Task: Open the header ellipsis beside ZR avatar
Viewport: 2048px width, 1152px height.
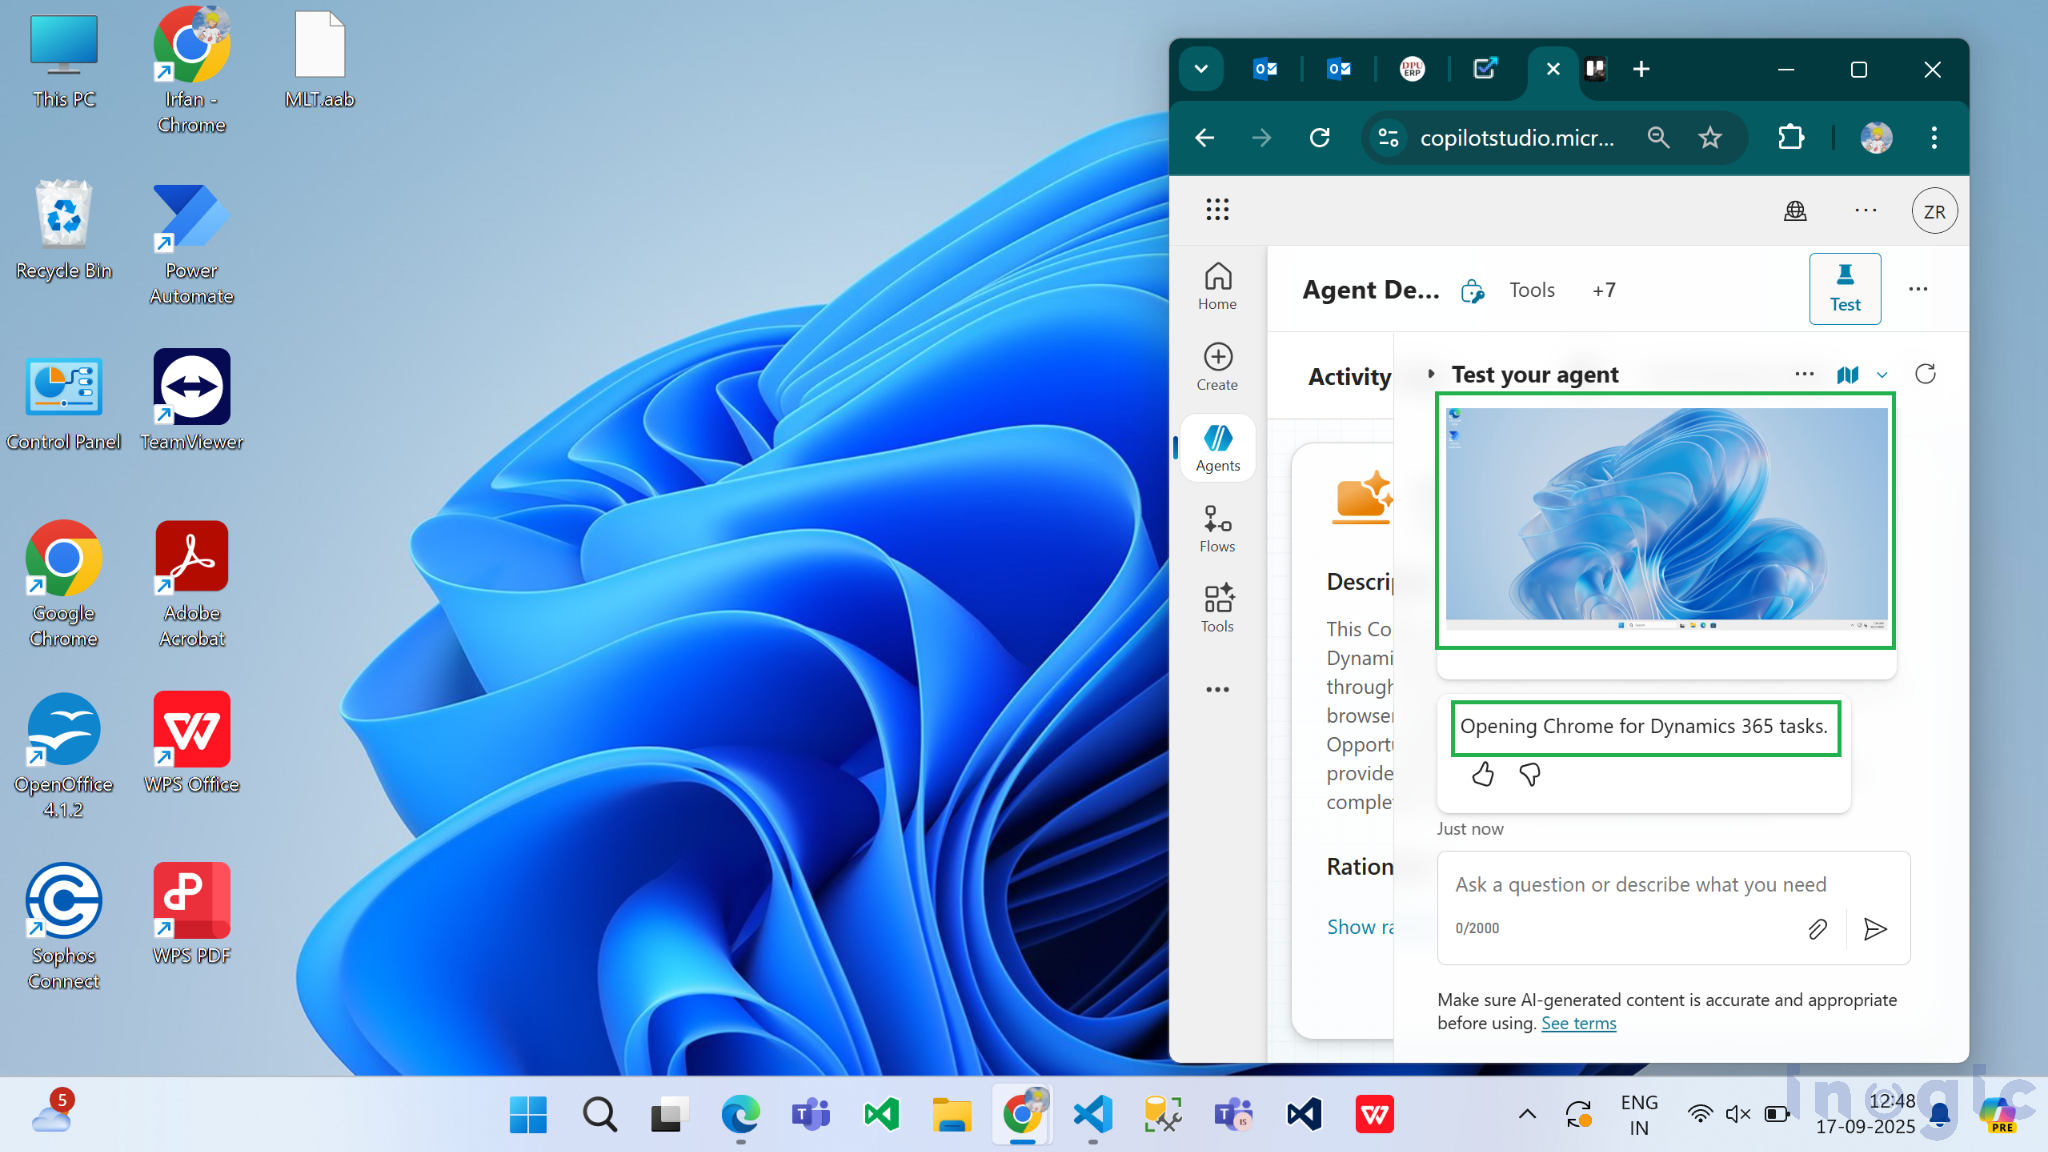Action: [x=1865, y=210]
